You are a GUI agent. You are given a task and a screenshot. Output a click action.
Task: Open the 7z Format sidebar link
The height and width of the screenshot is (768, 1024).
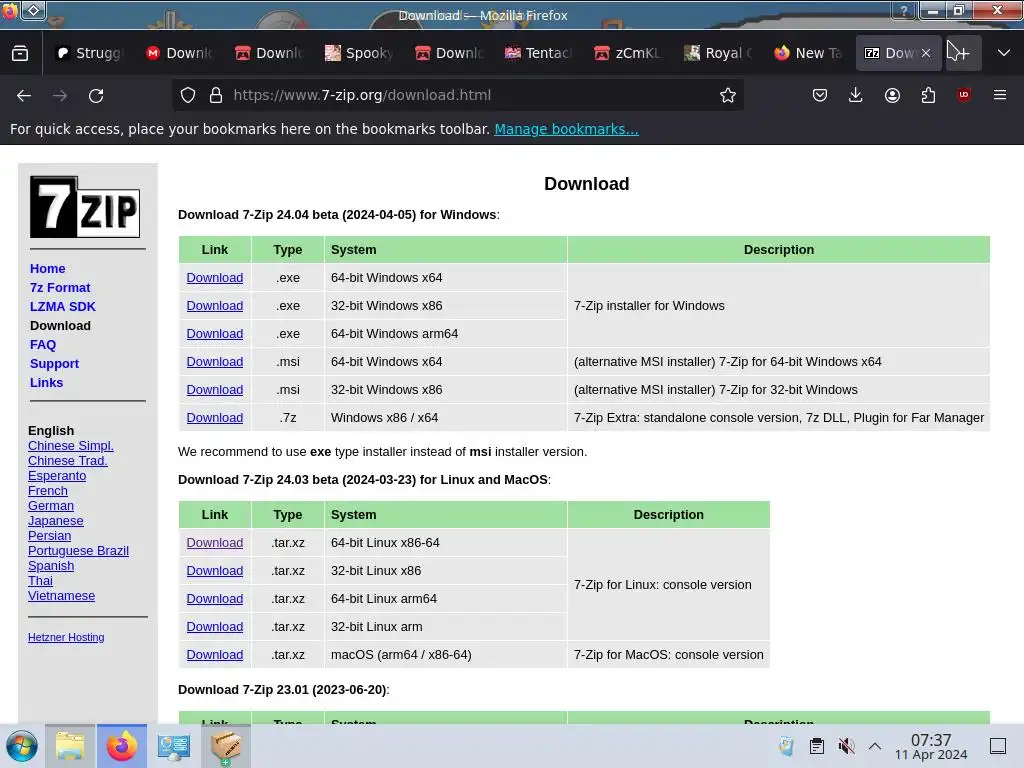tap(60, 287)
